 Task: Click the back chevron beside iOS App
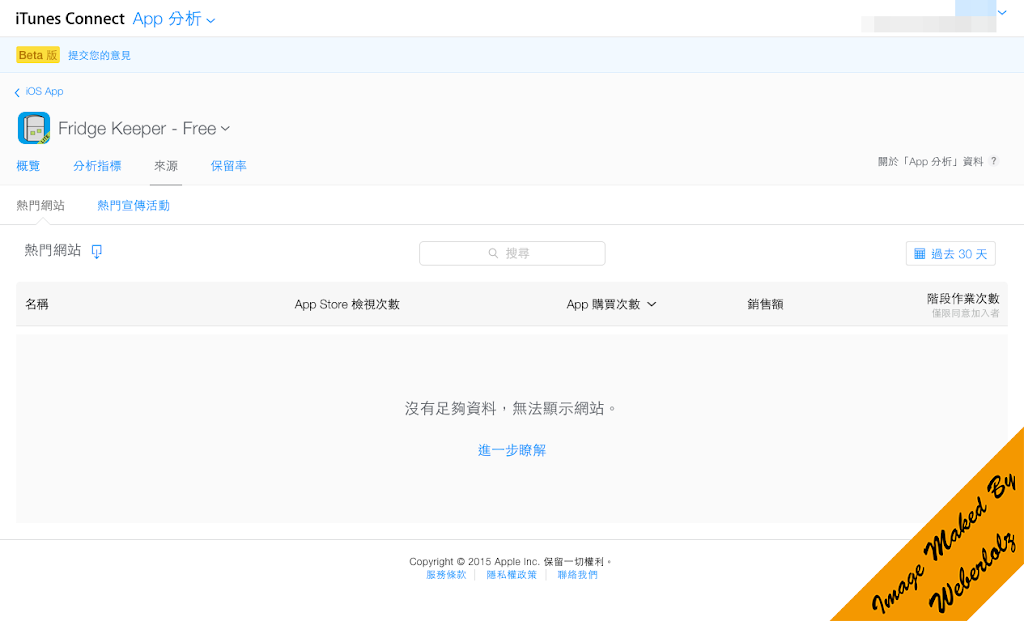pos(17,92)
